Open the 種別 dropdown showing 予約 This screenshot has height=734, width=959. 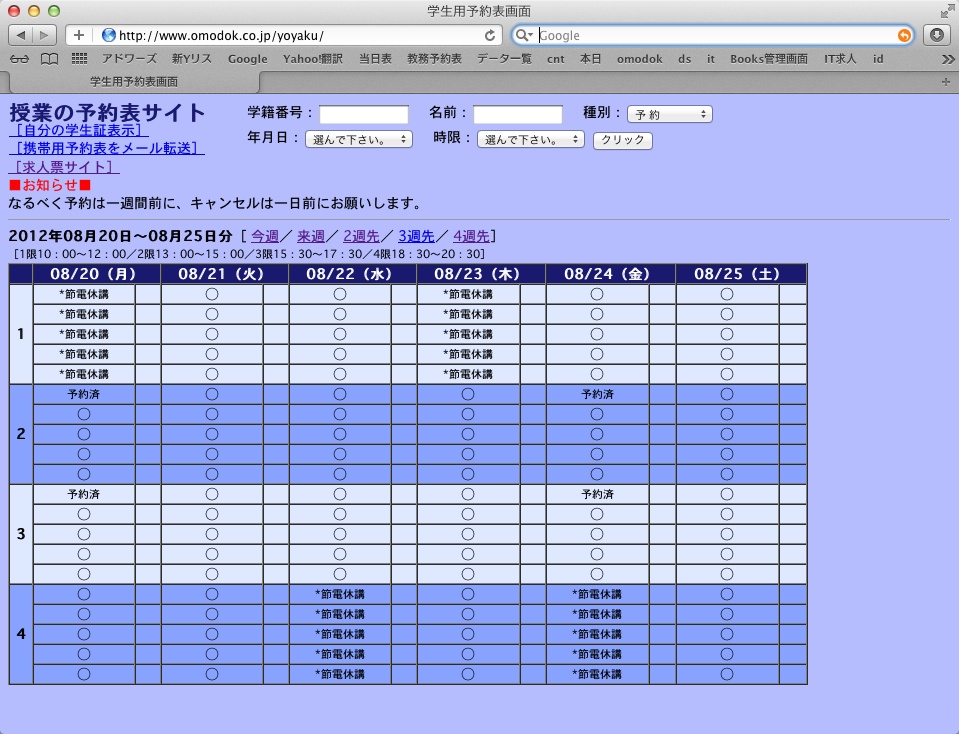click(669, 114)
